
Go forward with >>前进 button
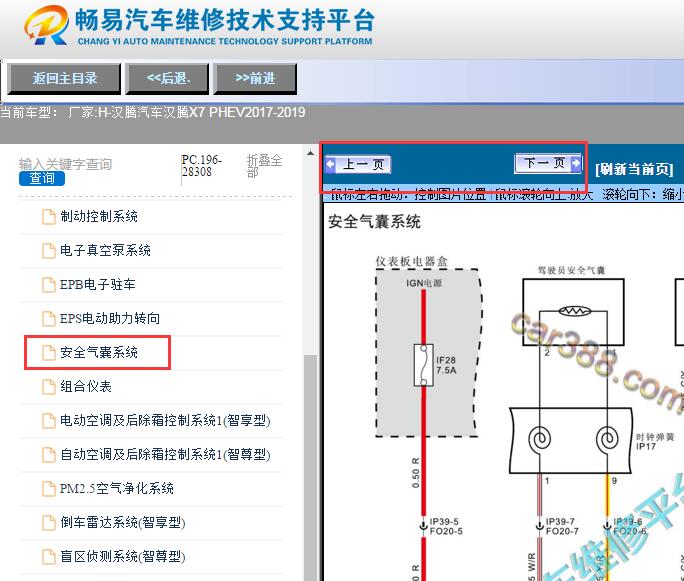tap(255, 79)
